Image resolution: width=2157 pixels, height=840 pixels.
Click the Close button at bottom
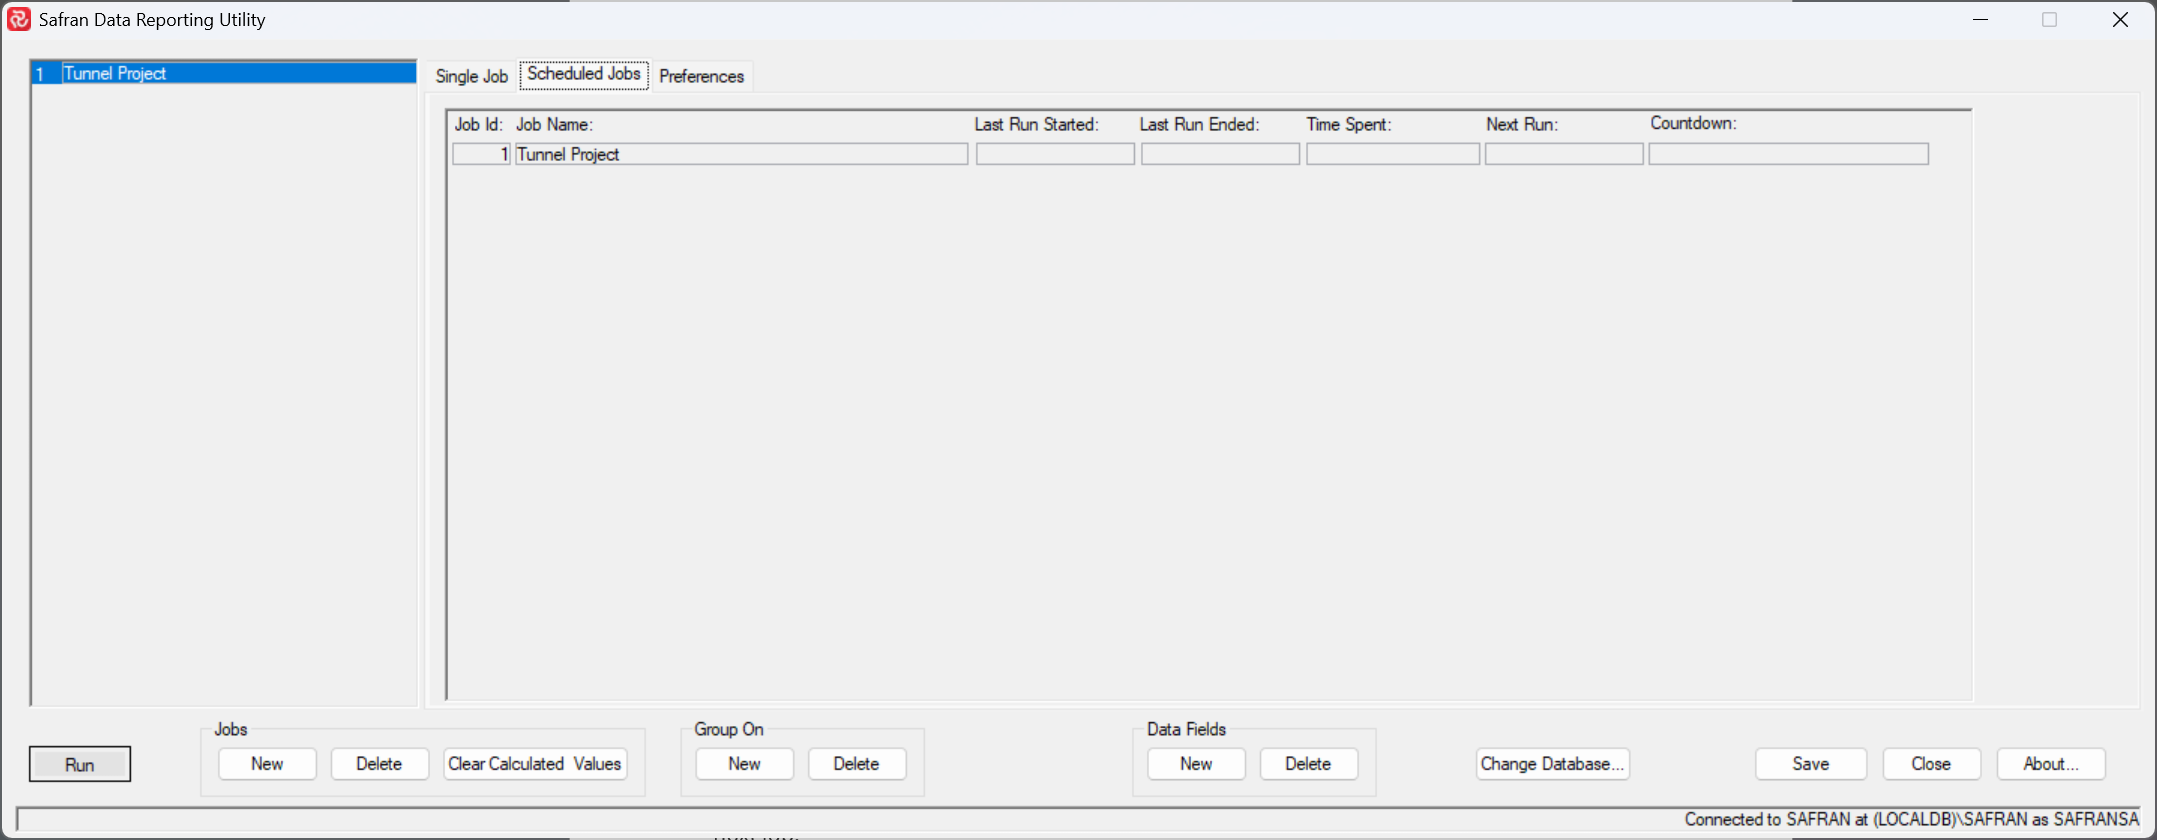pos(1931,763)
